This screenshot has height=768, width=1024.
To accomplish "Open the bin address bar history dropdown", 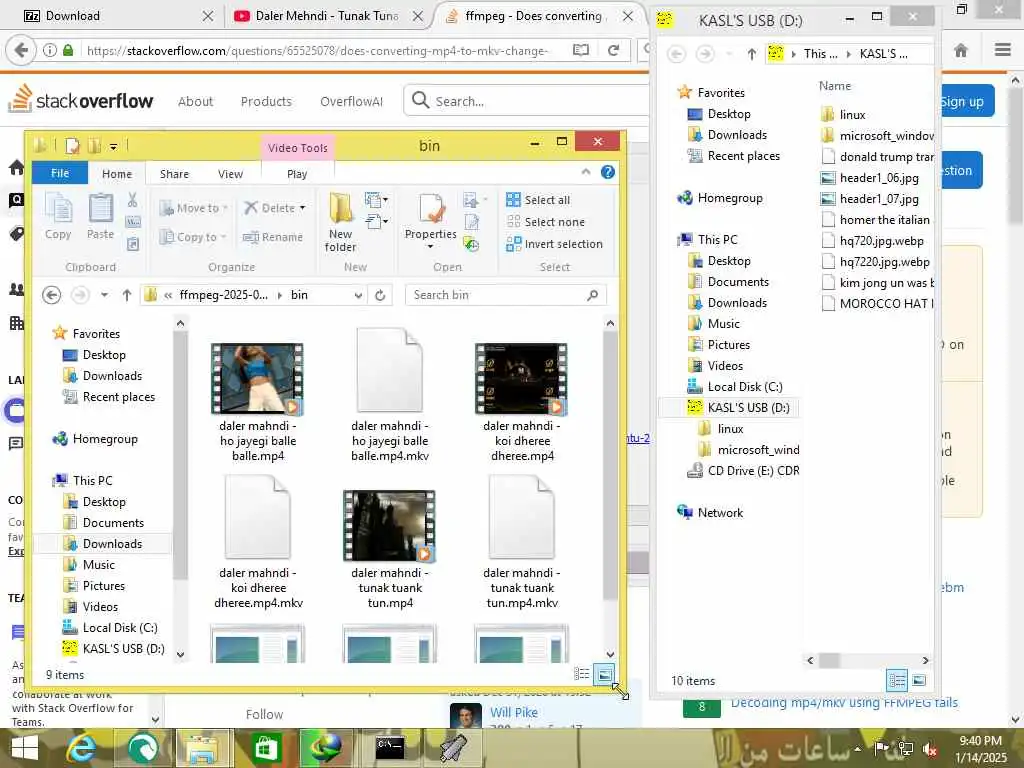I will pyautogui.click(x=358, y=295).
